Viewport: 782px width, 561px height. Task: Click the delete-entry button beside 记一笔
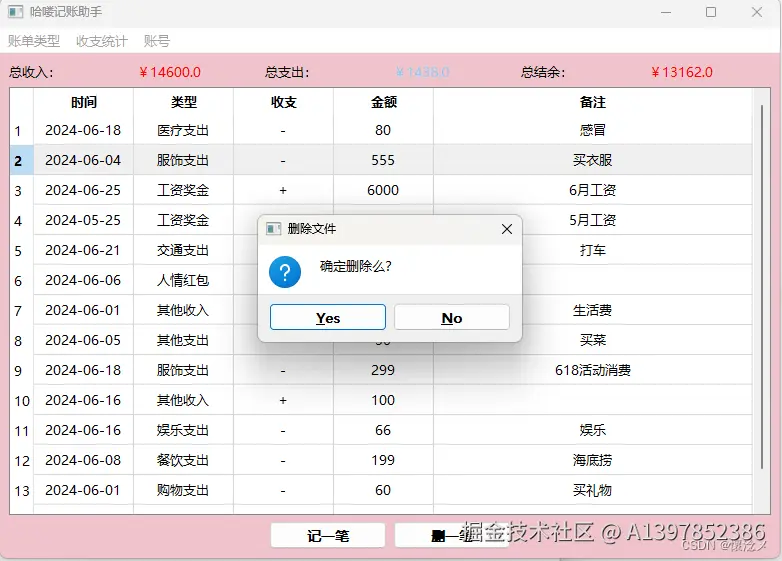tap(452, 536)
